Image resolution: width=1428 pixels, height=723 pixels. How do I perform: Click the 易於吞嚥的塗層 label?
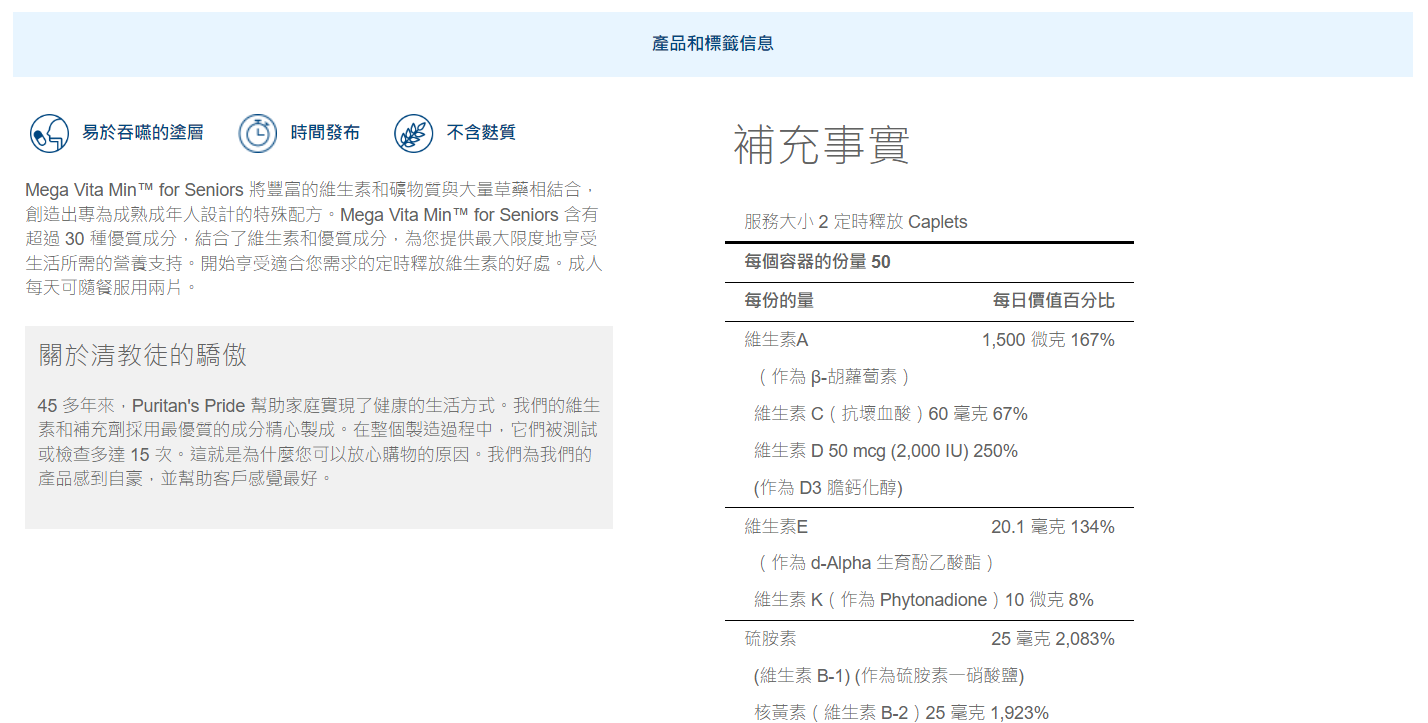143,133
